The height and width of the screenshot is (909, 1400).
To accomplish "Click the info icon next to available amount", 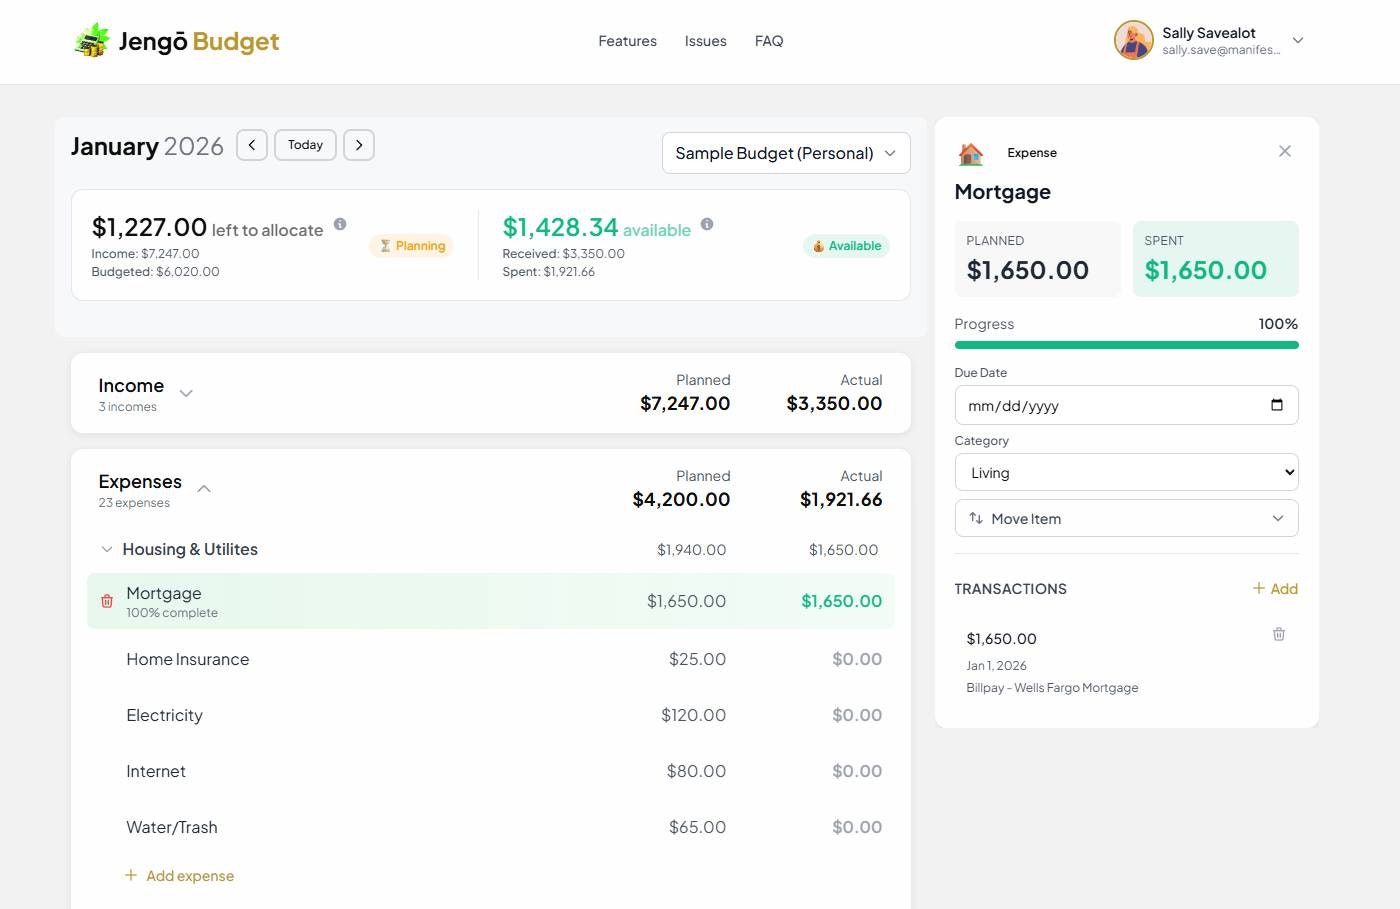I will click(708, 224).
